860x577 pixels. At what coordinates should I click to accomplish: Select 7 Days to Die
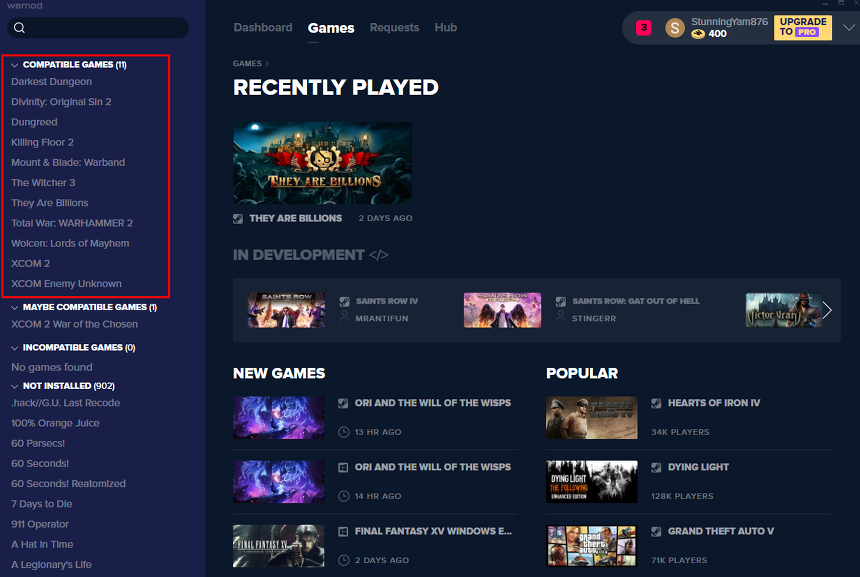point(42,504)
